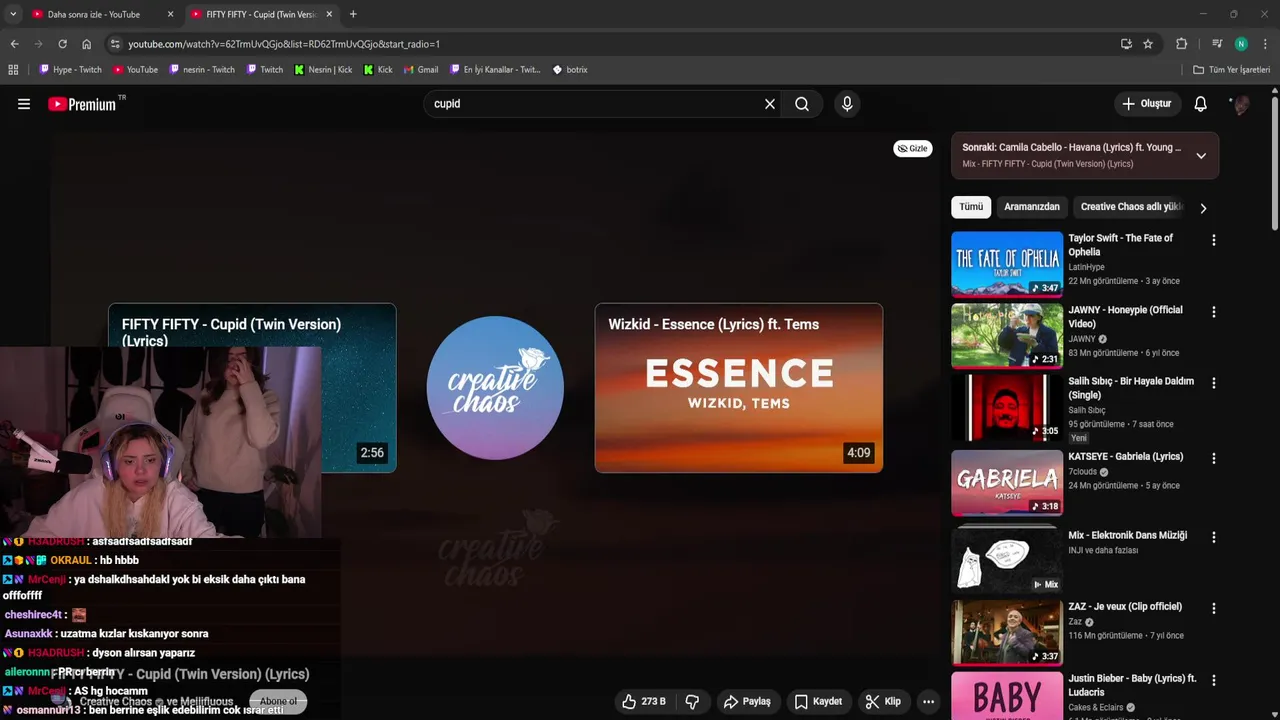Show more filter chips with the right arrow
This screenshot has height=720, width=1280.
1203,208
